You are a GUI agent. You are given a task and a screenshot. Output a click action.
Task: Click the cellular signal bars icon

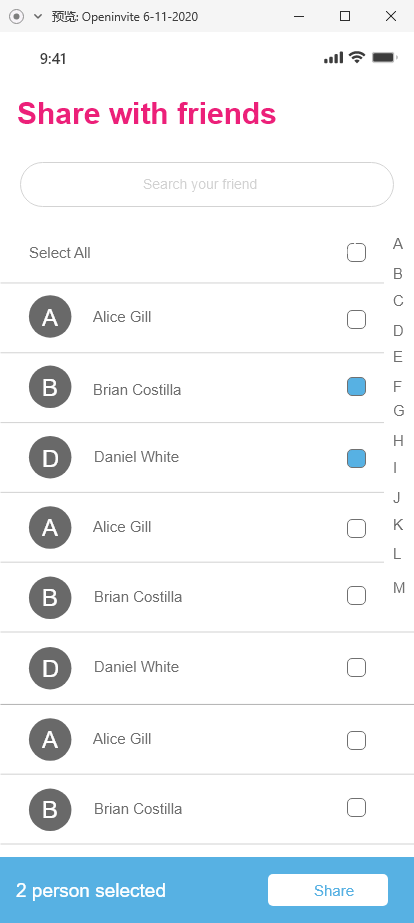tap(333, 58)
